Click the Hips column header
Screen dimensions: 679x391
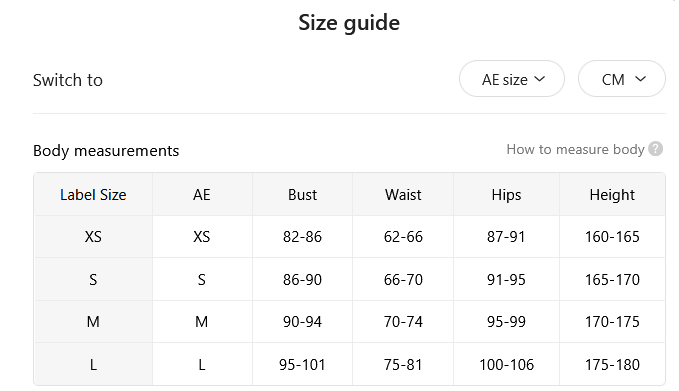coord(506,194)
